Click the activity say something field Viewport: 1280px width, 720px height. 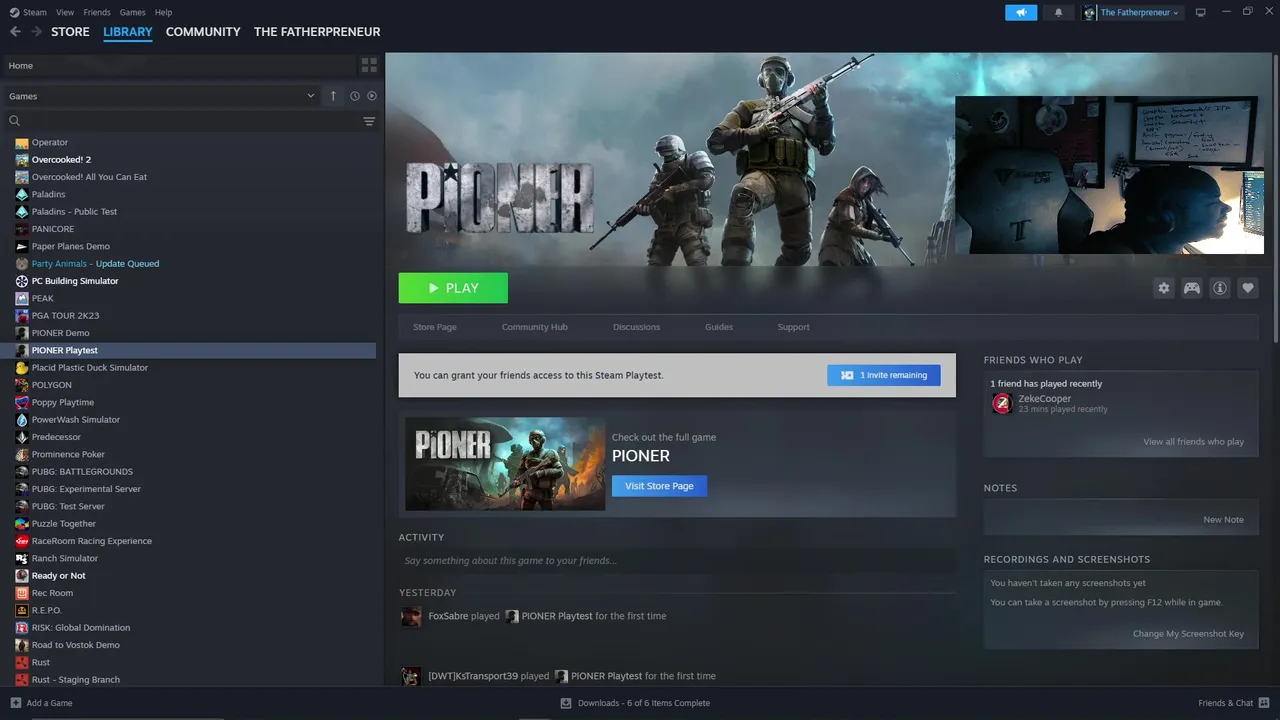(x=677, y=561)
